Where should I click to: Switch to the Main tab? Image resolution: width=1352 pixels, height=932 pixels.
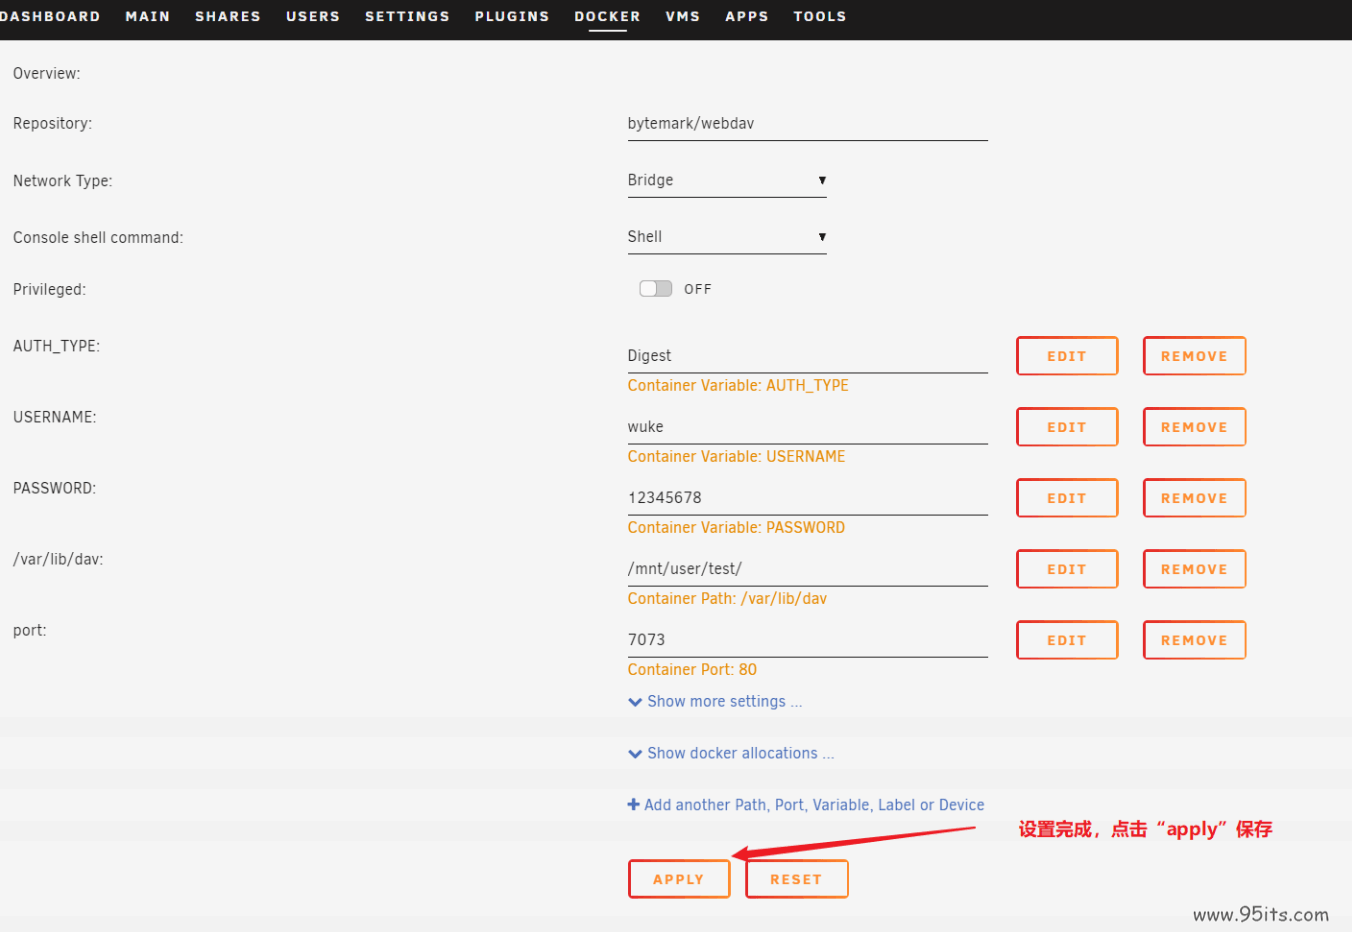148,16
